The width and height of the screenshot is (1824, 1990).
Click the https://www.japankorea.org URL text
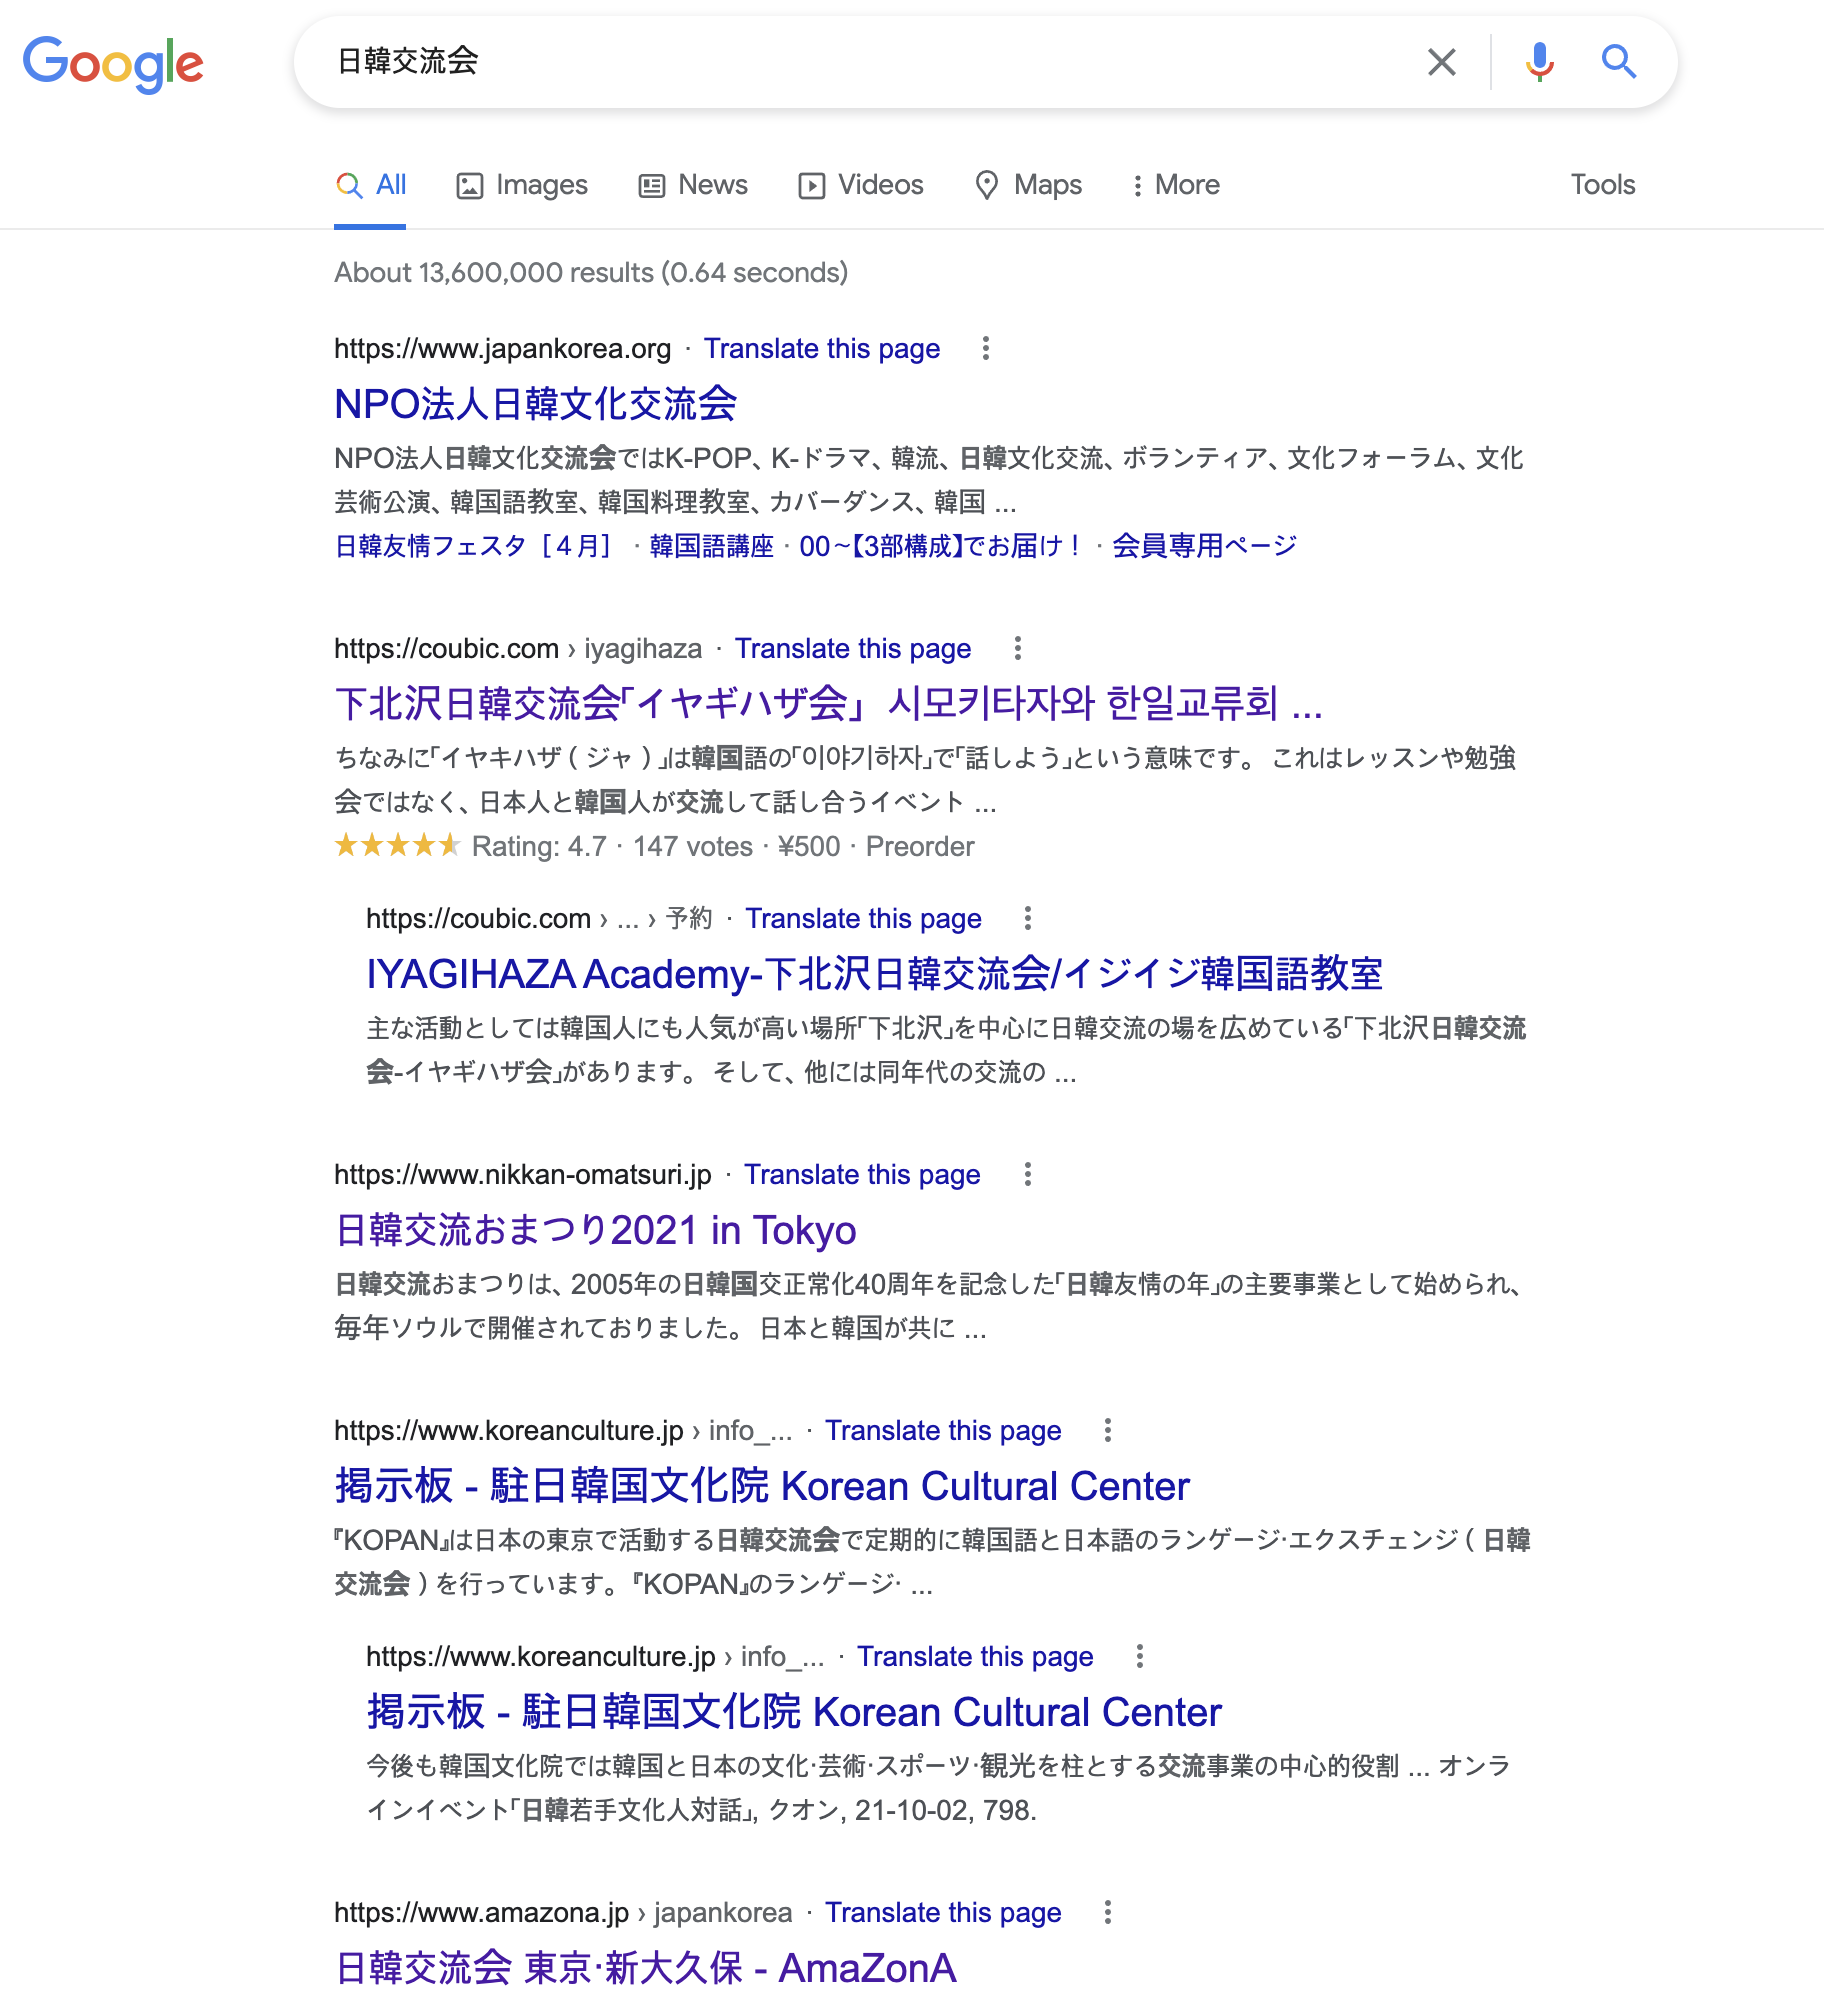[503, 348]
